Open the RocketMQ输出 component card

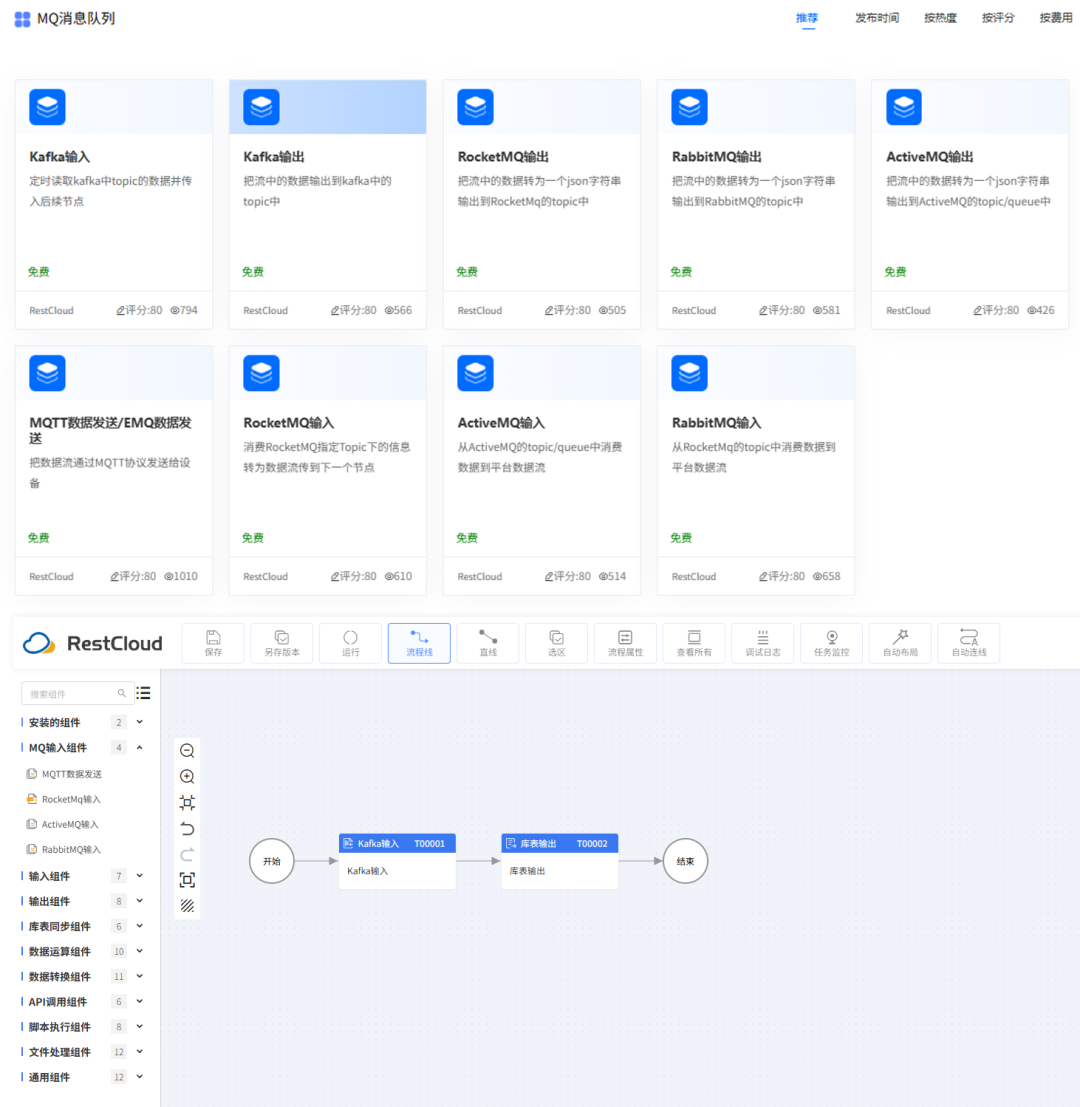541,204
